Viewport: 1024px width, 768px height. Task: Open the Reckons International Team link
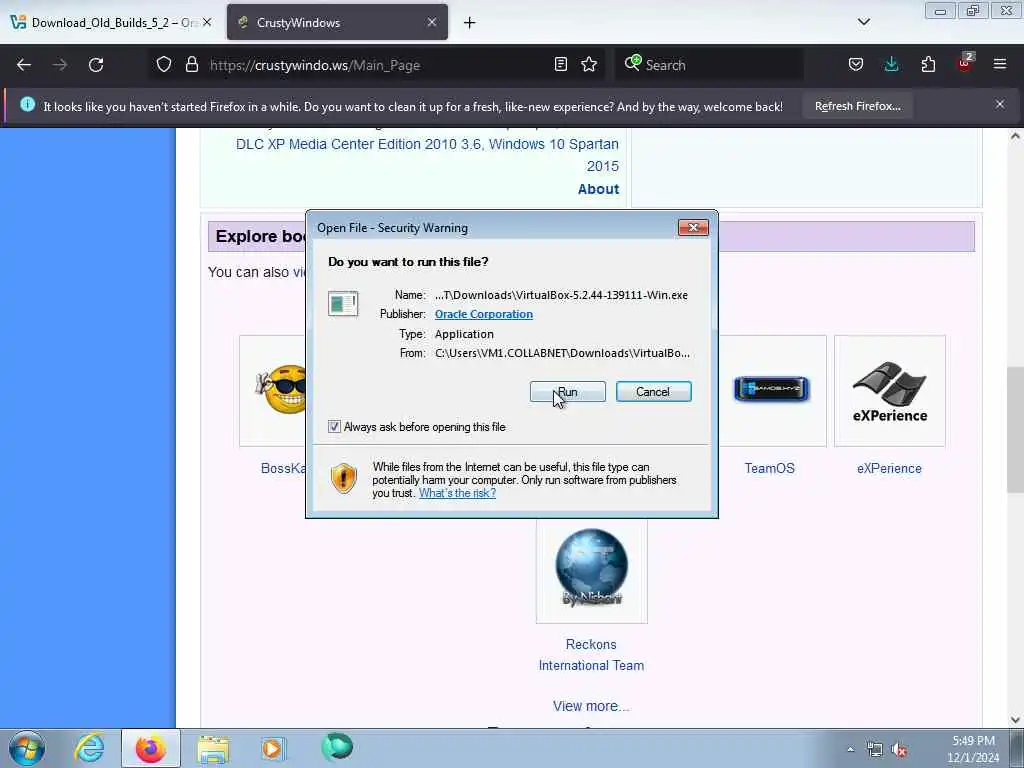pos(591,655)
